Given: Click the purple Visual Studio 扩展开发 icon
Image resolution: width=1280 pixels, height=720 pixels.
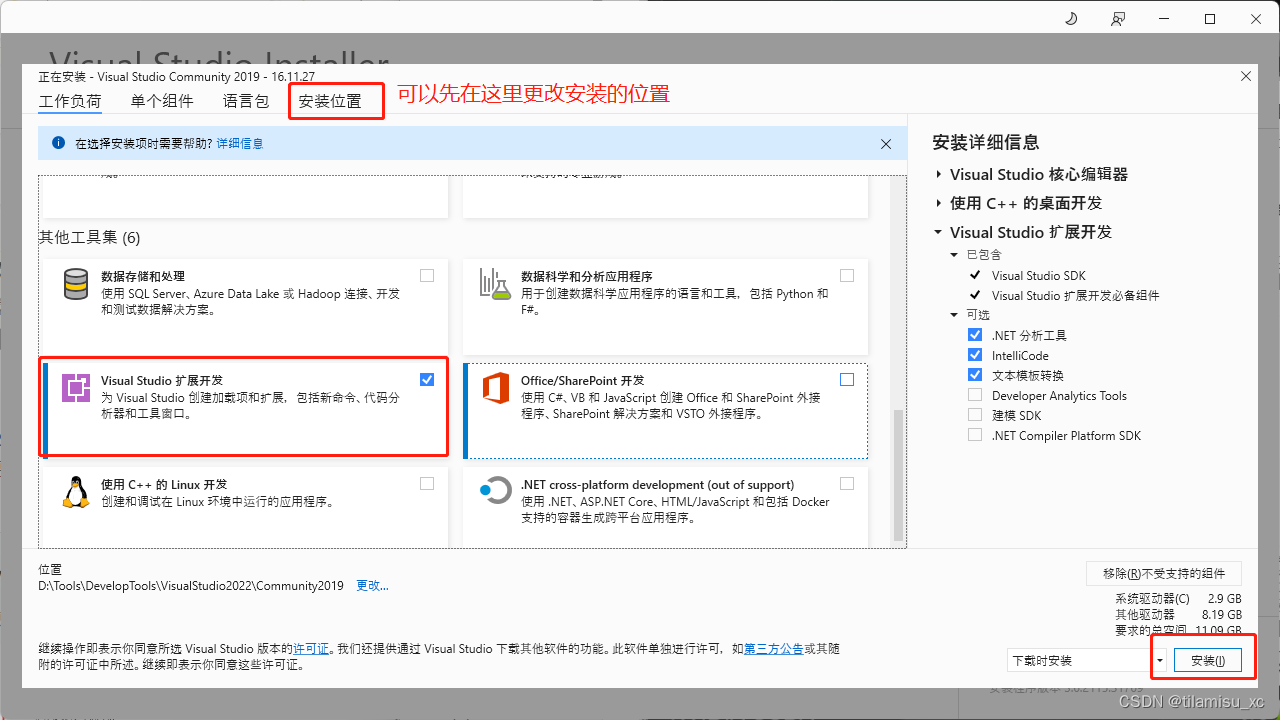Looking at the screenshot, I should (x=76, y=387).
